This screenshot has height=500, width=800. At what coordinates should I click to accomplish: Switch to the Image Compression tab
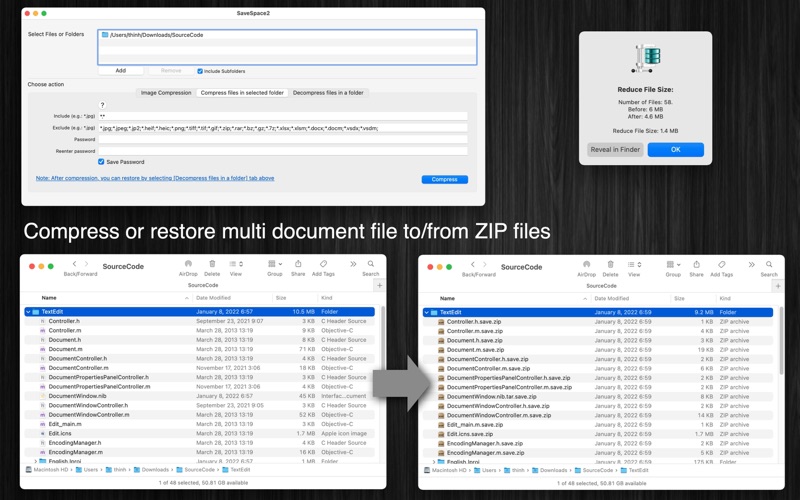(x=166, y=93)
